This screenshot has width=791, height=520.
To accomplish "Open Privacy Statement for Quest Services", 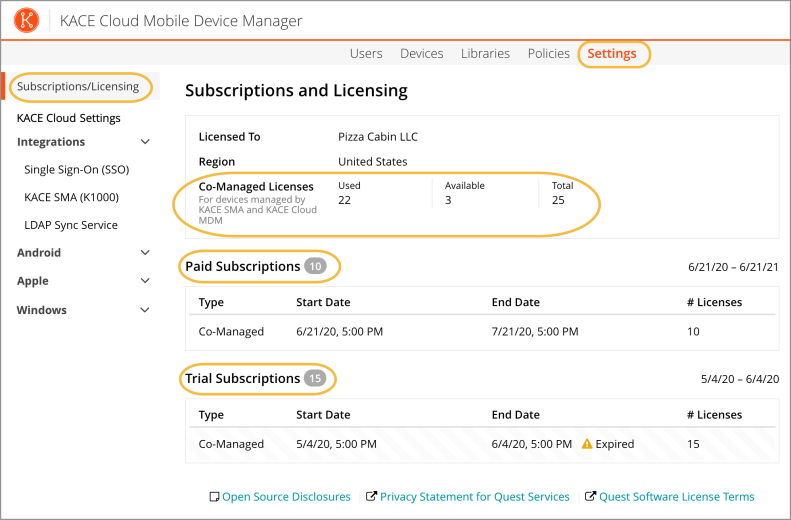I will (x=475, y=497).
